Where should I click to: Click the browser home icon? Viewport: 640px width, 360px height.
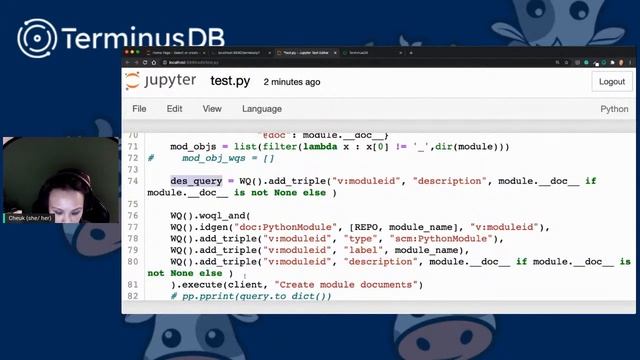(154, 62)
